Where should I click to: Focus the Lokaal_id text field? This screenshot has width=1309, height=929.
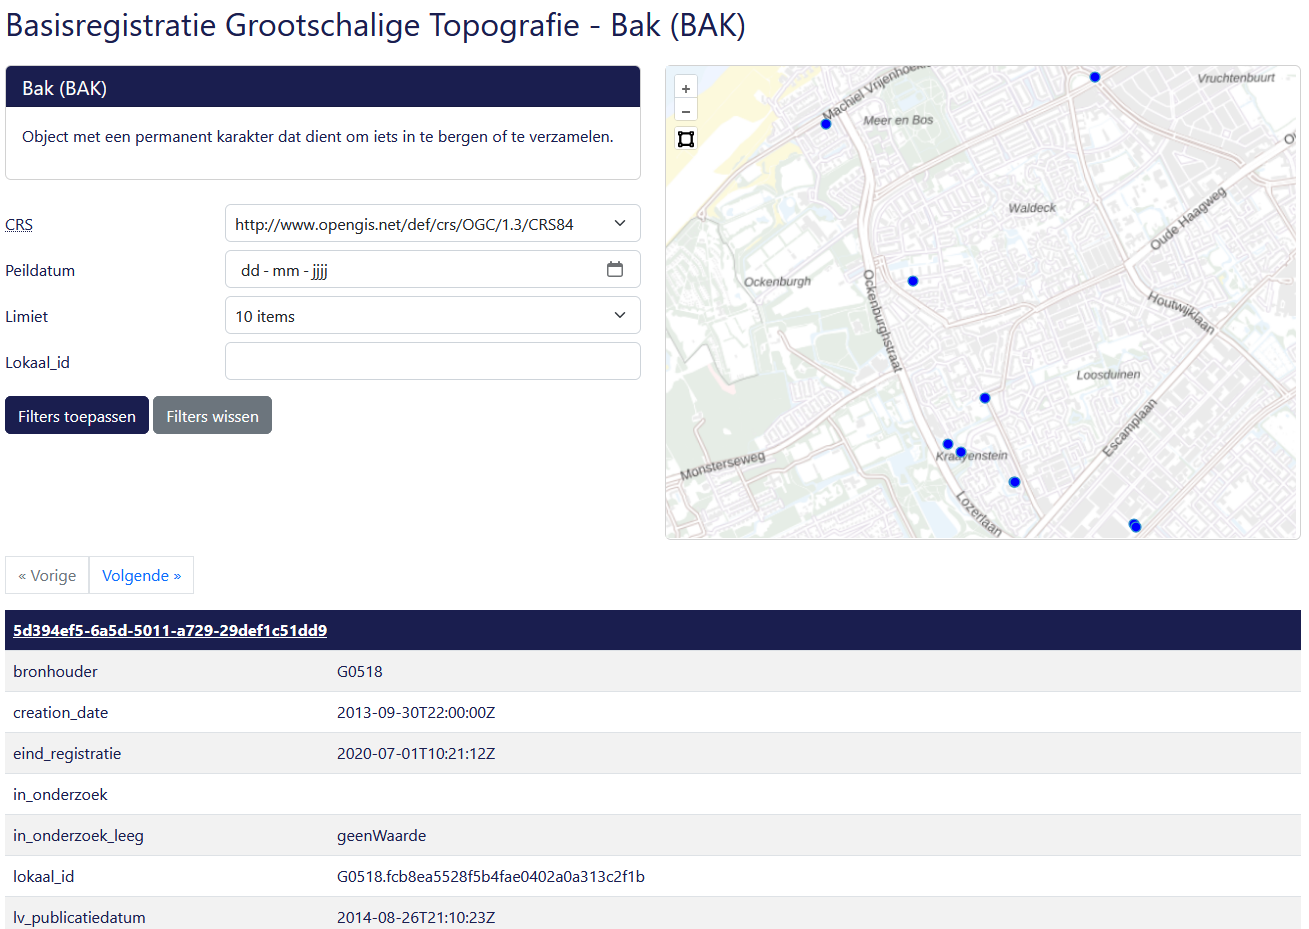pyautogui.click(x=432, y=362)
